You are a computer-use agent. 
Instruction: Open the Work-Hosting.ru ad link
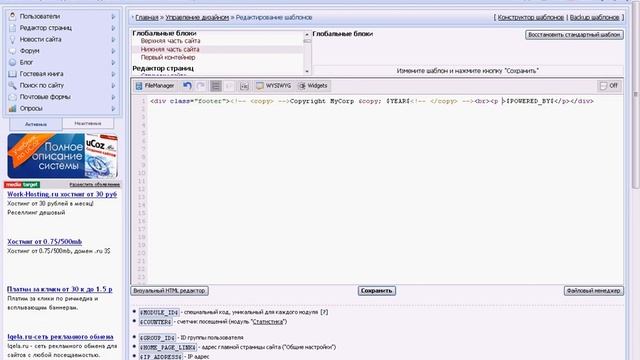click(x=62, y=194)
